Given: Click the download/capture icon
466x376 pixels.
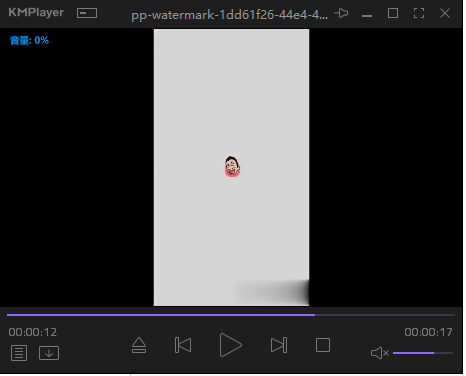Looking at the screenshot, I should 49,353.
